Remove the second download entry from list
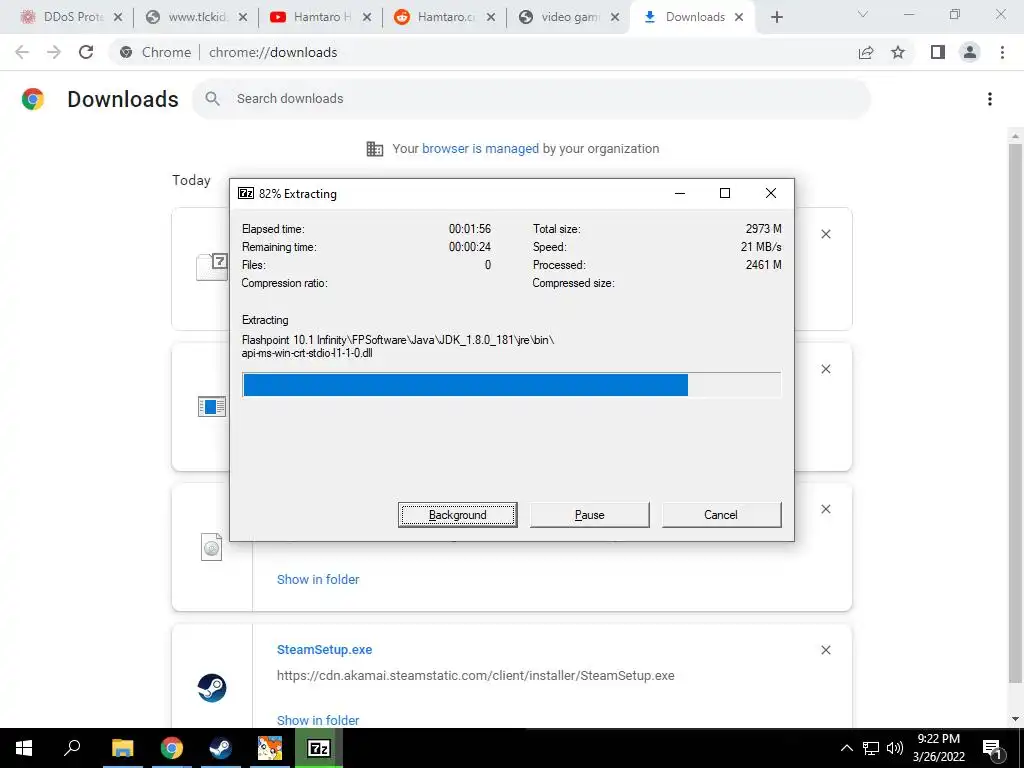Image resolution: width=1024 pixels, height=768 pixels. point(825,369)
